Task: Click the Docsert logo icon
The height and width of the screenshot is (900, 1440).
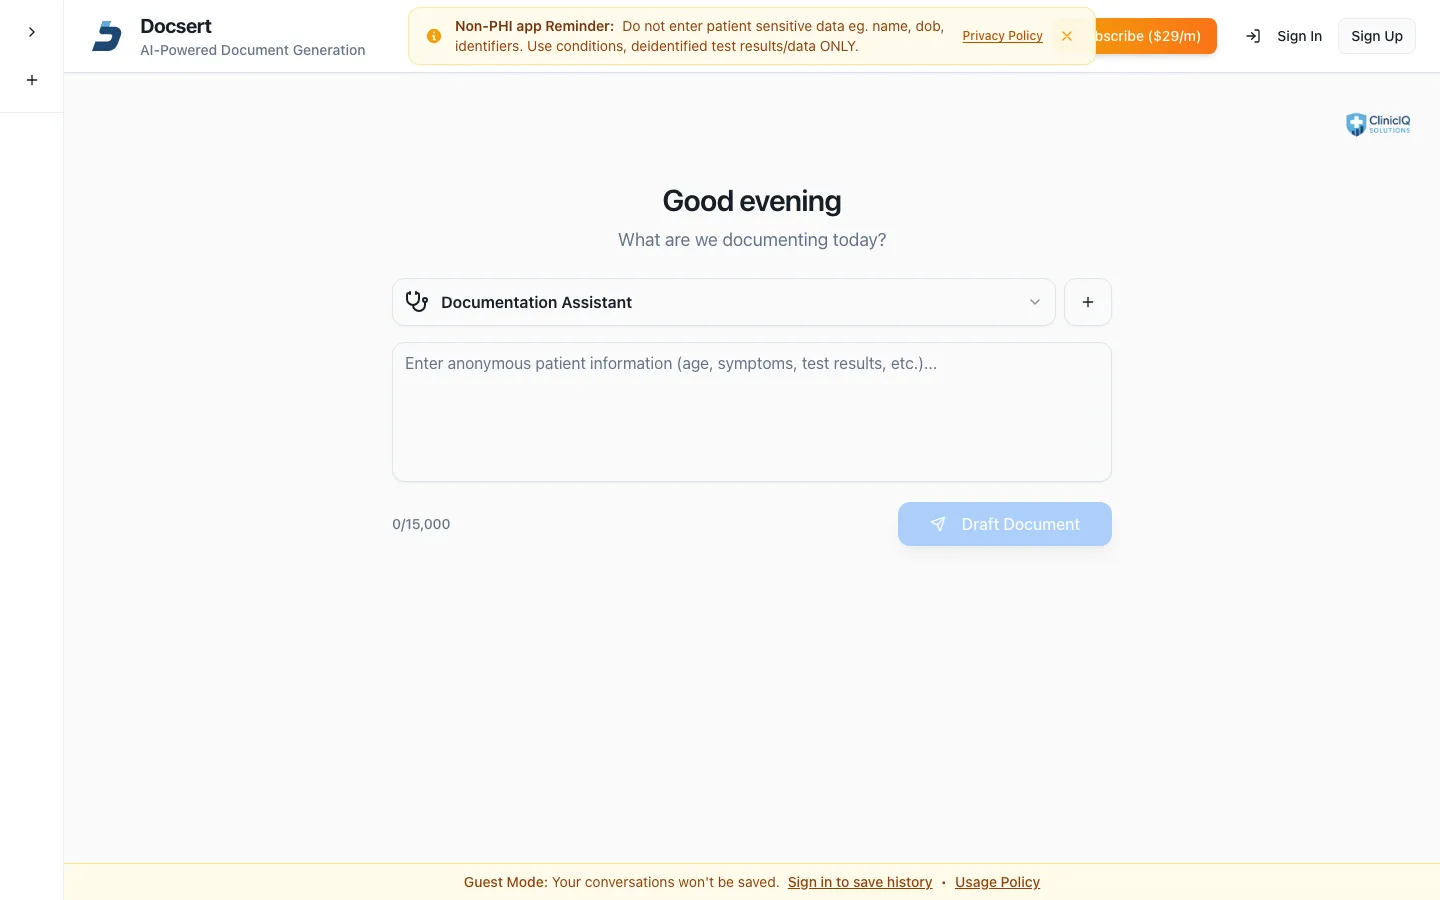Action: coord(107,36)
